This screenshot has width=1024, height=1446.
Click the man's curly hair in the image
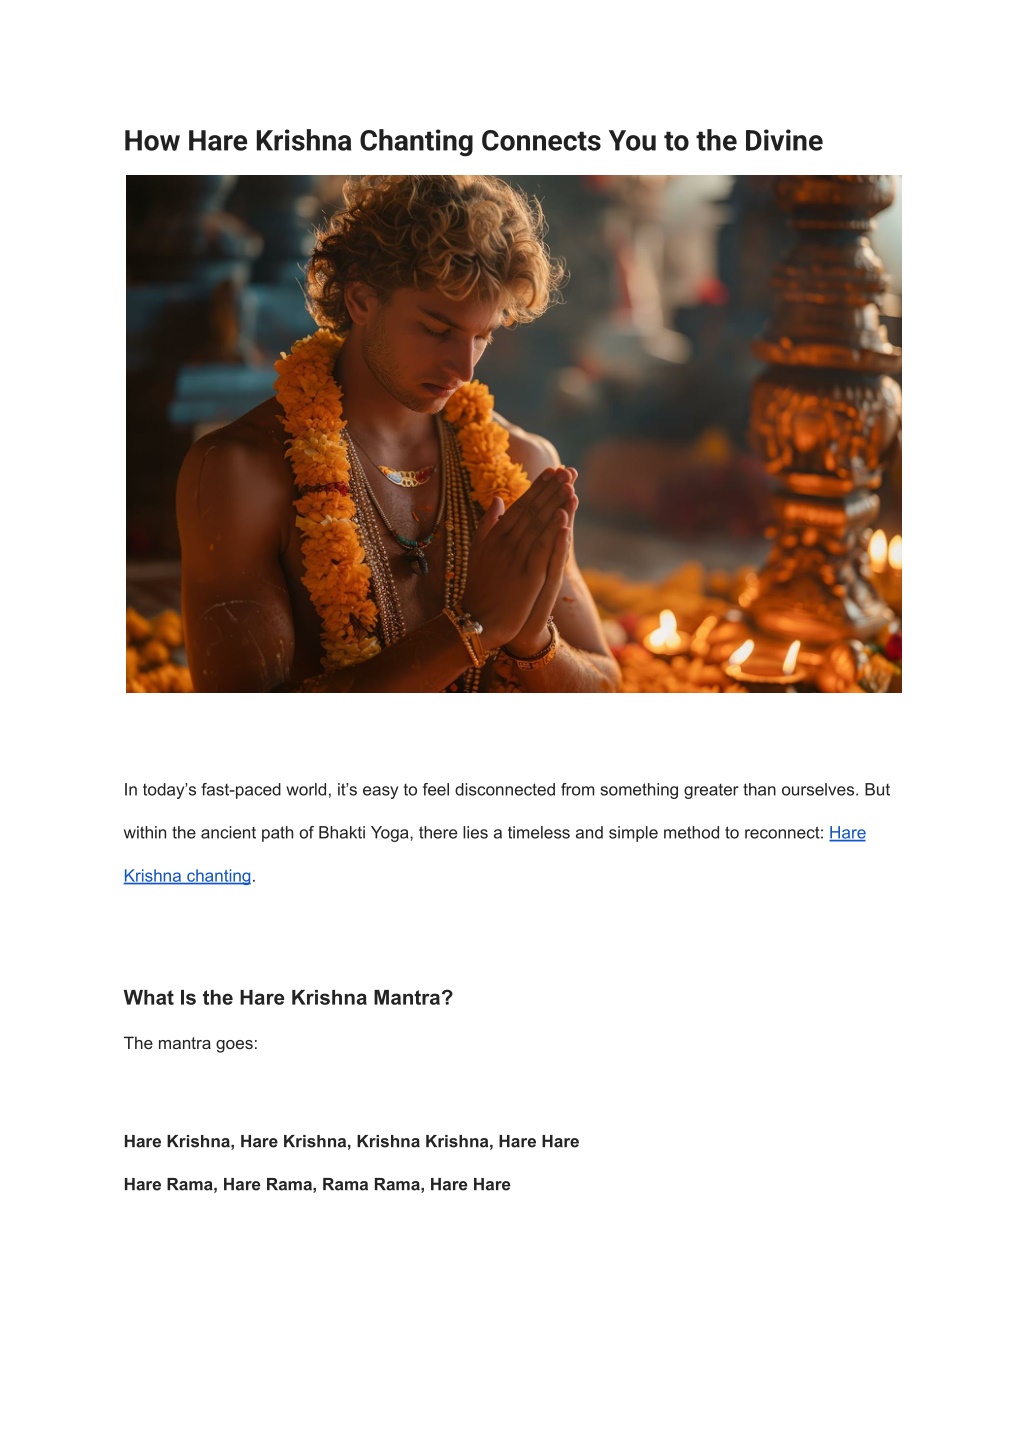coord(430,240)
